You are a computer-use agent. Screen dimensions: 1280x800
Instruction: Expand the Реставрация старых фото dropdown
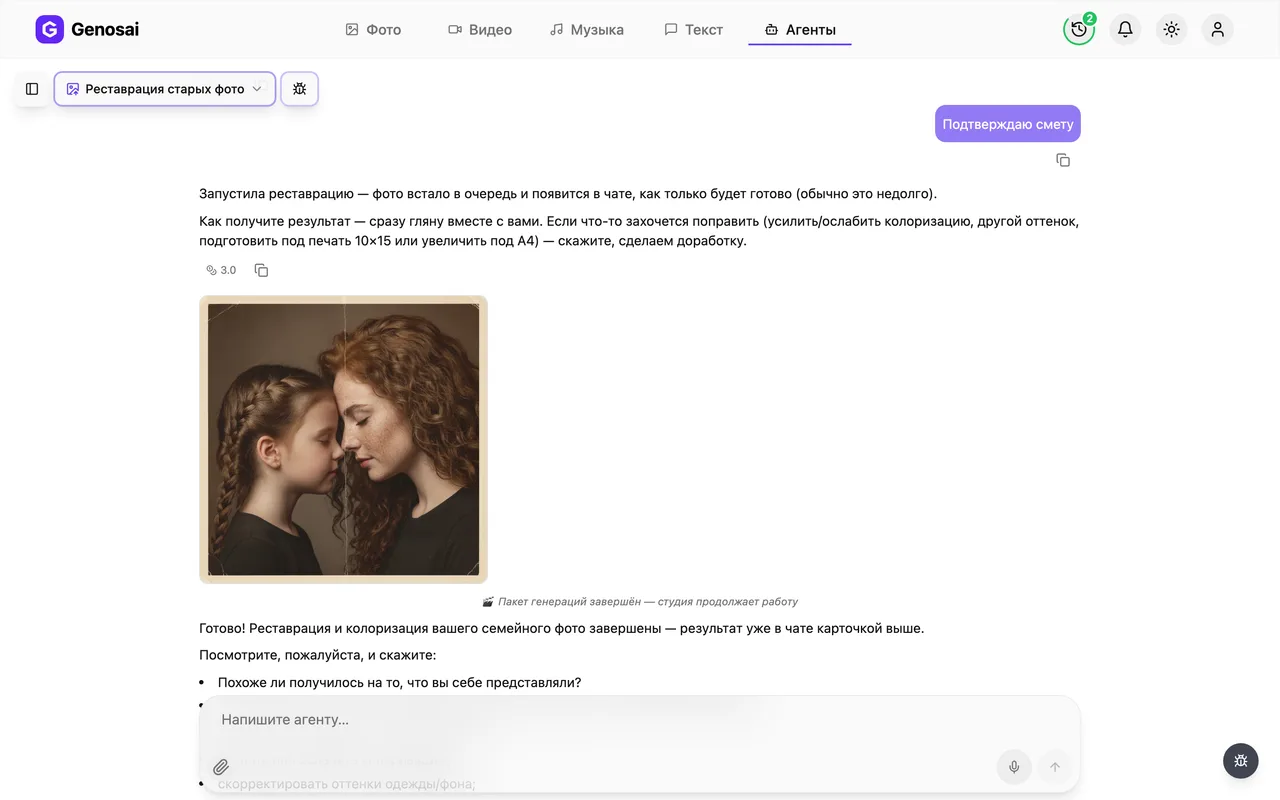click(165, 89)
